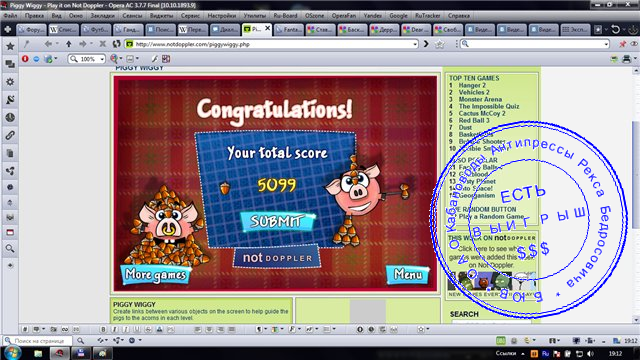
Task: Switch to the Fanta... tab
Action: point(289,29)
